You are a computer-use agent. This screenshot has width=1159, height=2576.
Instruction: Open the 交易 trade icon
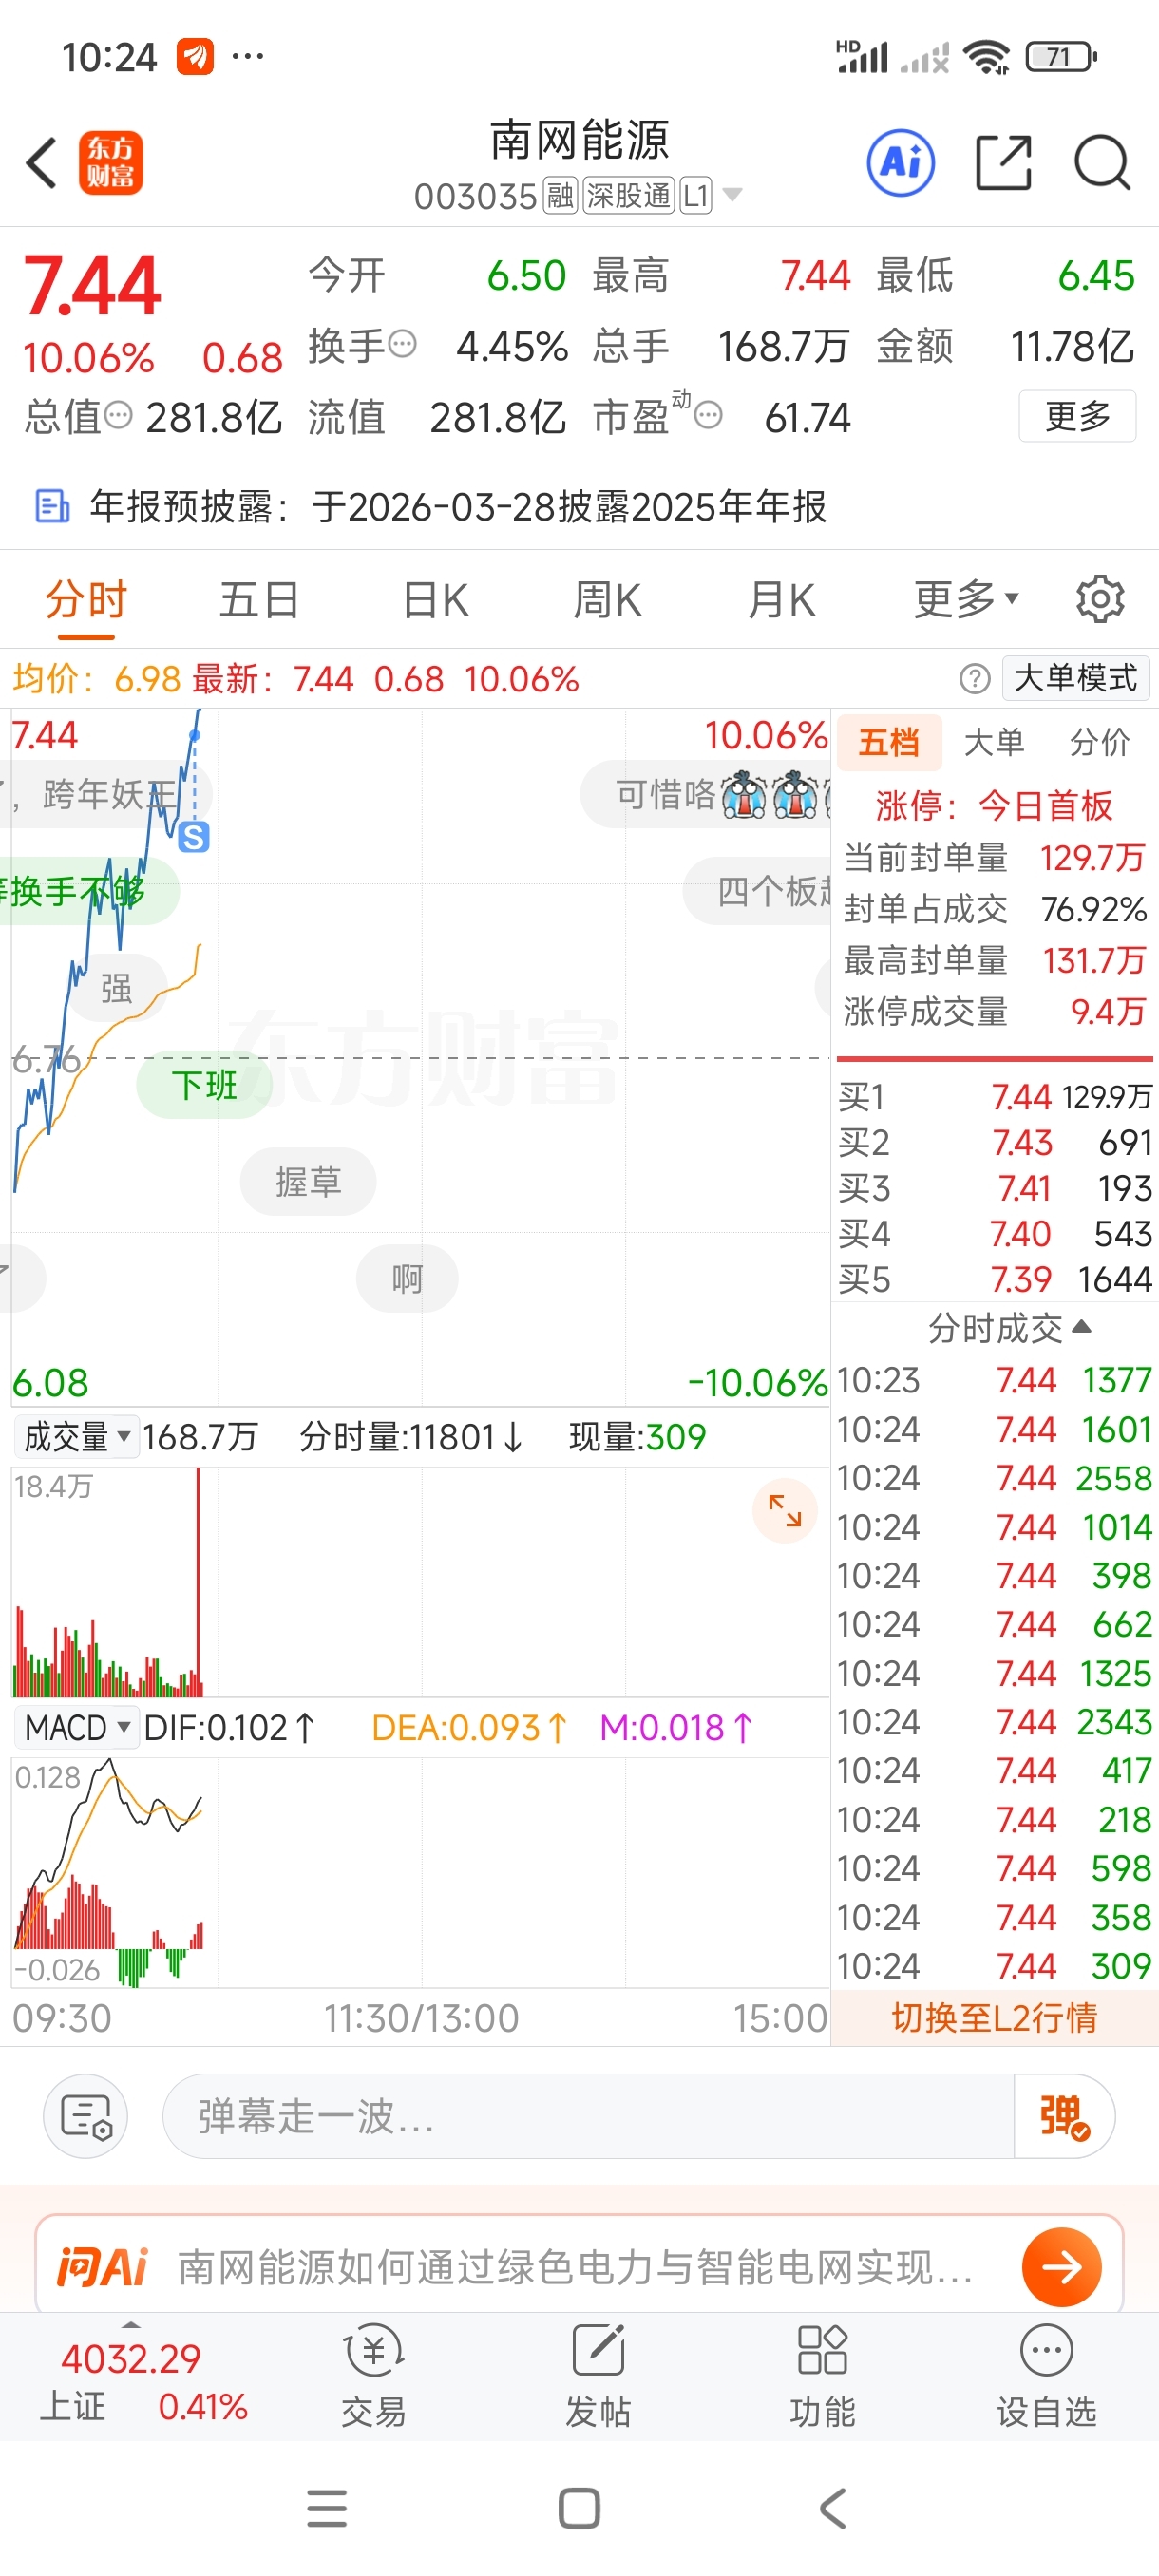tap(374, 2376)
